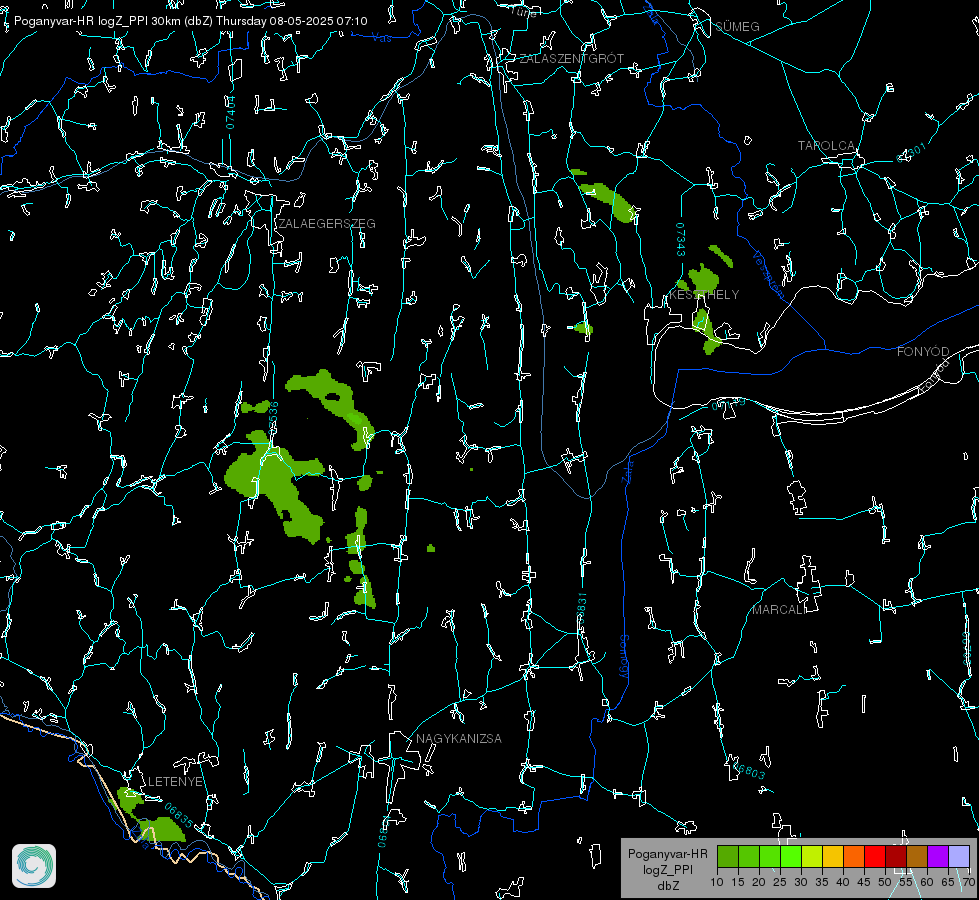
Task: Pick the dark red 50-55 dBZ swatch
Action: [x=896, y=856]
